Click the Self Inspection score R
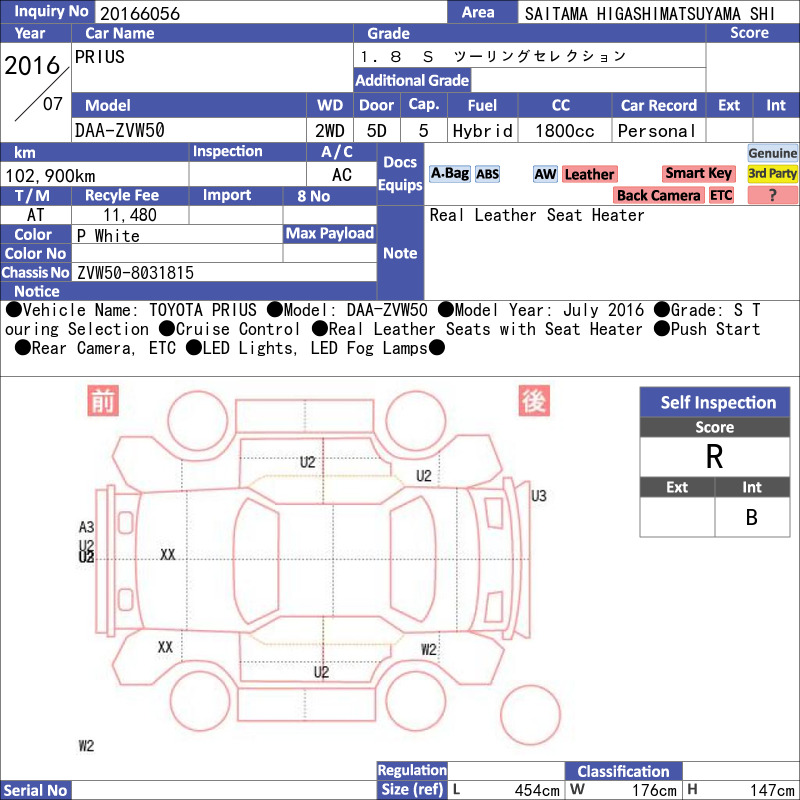800x800 pixels. pos(714,457)
